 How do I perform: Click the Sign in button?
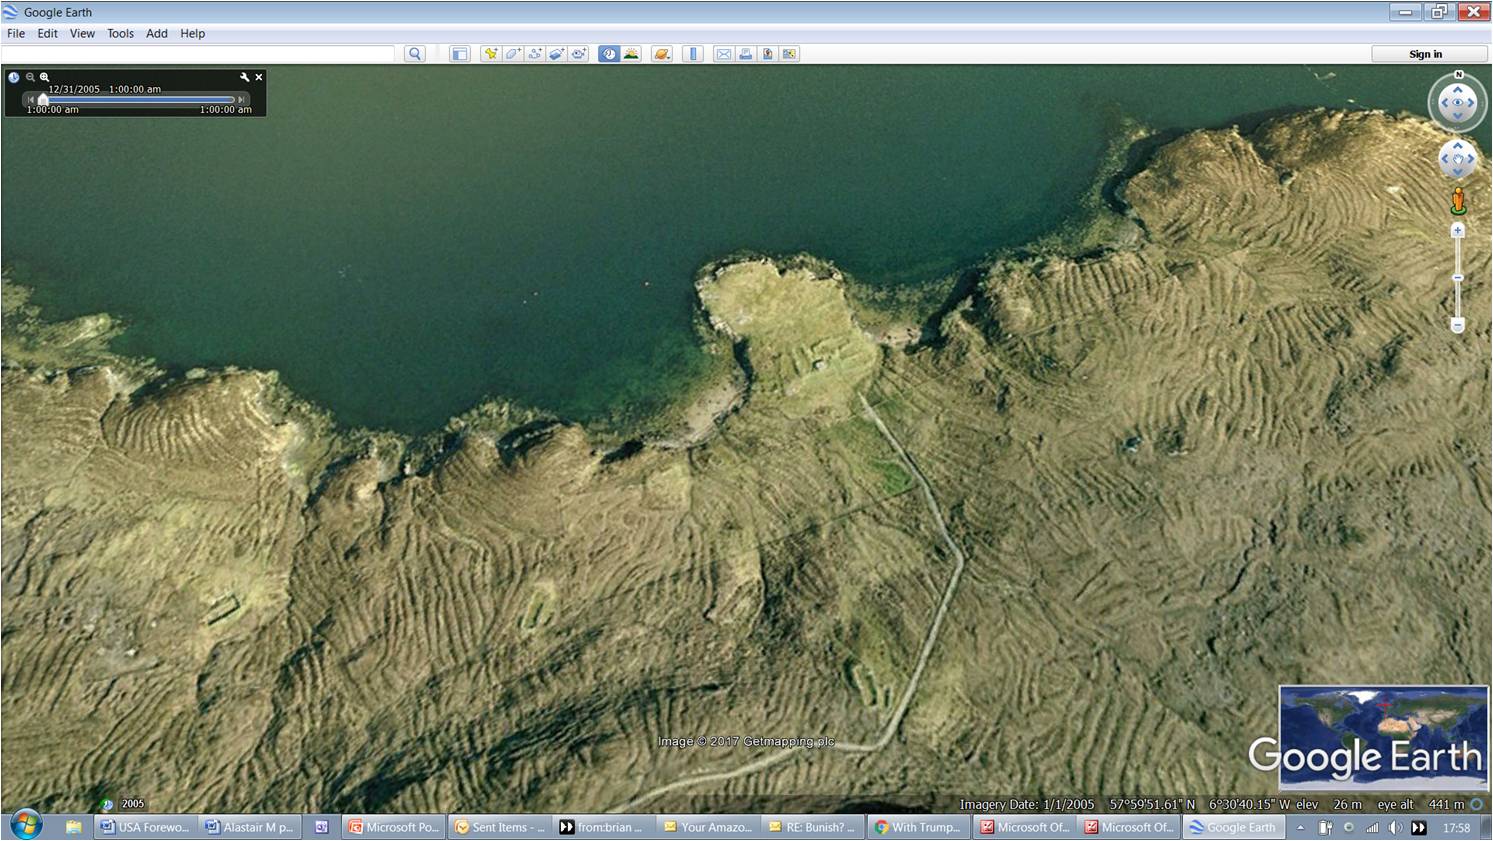point(1425,54)
